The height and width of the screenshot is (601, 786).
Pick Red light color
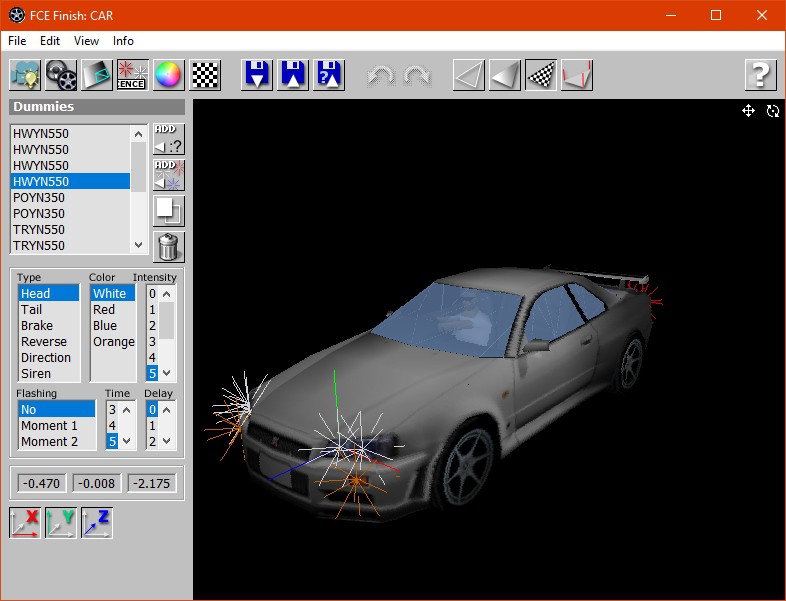coord(113,310)
